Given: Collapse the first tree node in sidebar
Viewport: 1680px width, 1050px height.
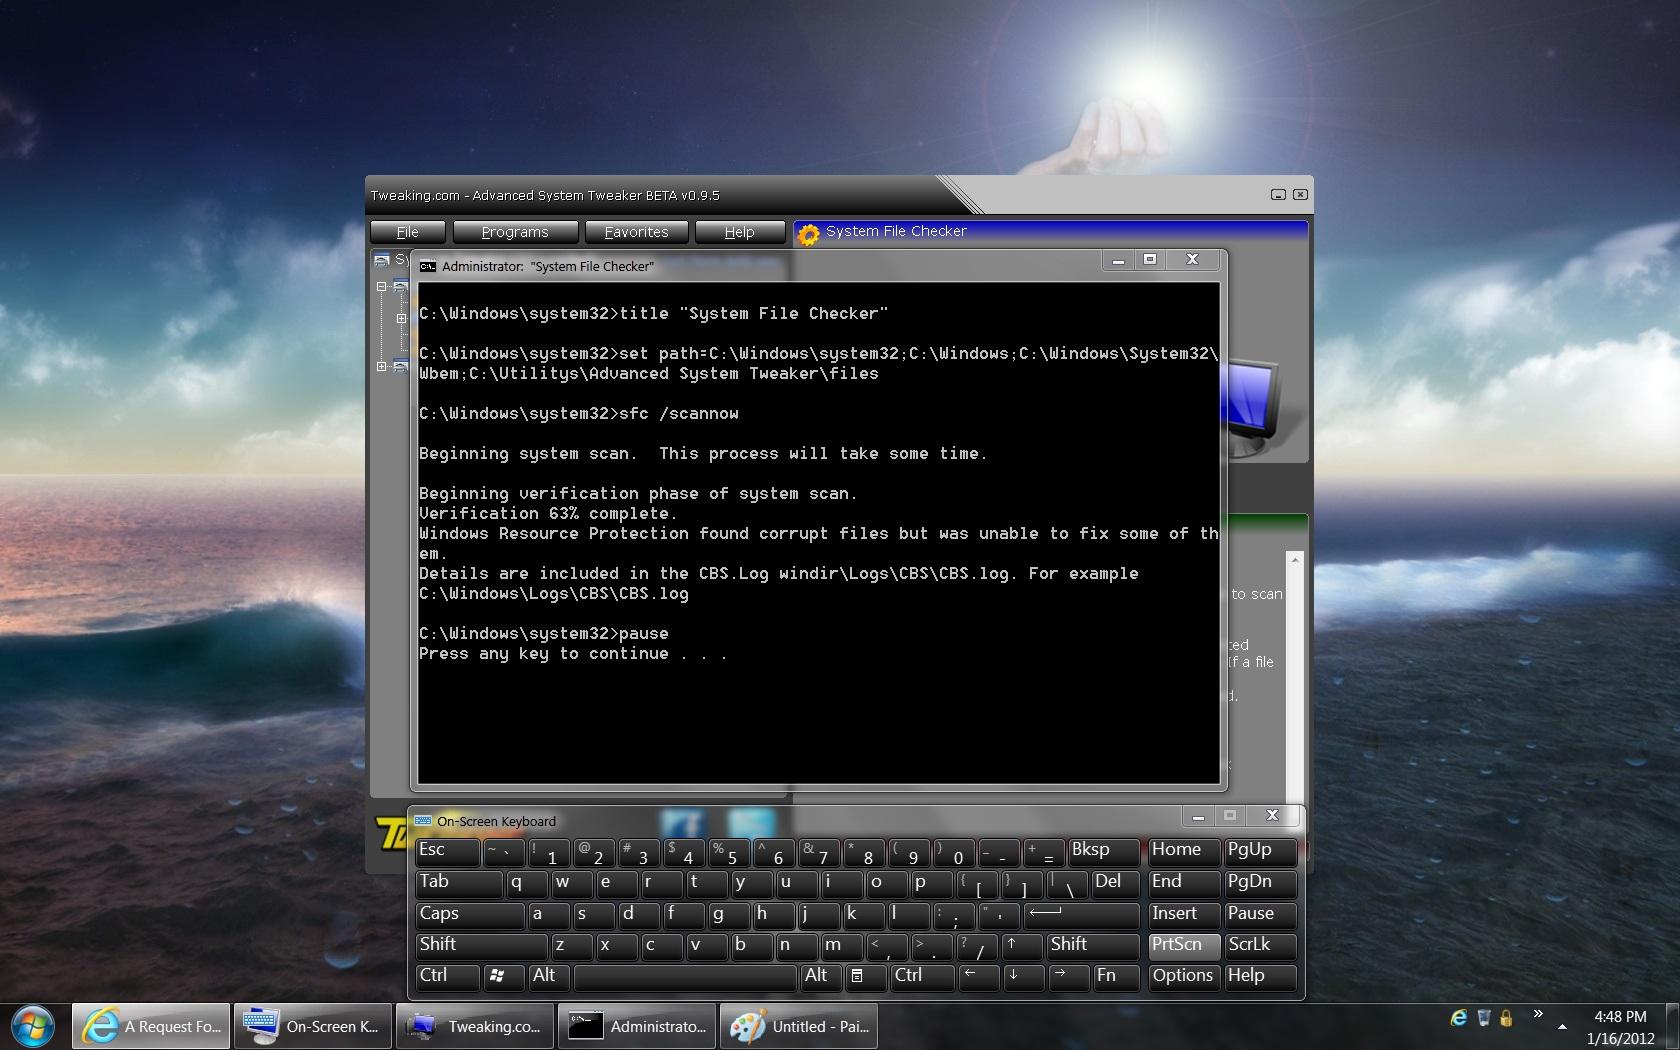Looking at the screenshot, I should coord(382,287).
